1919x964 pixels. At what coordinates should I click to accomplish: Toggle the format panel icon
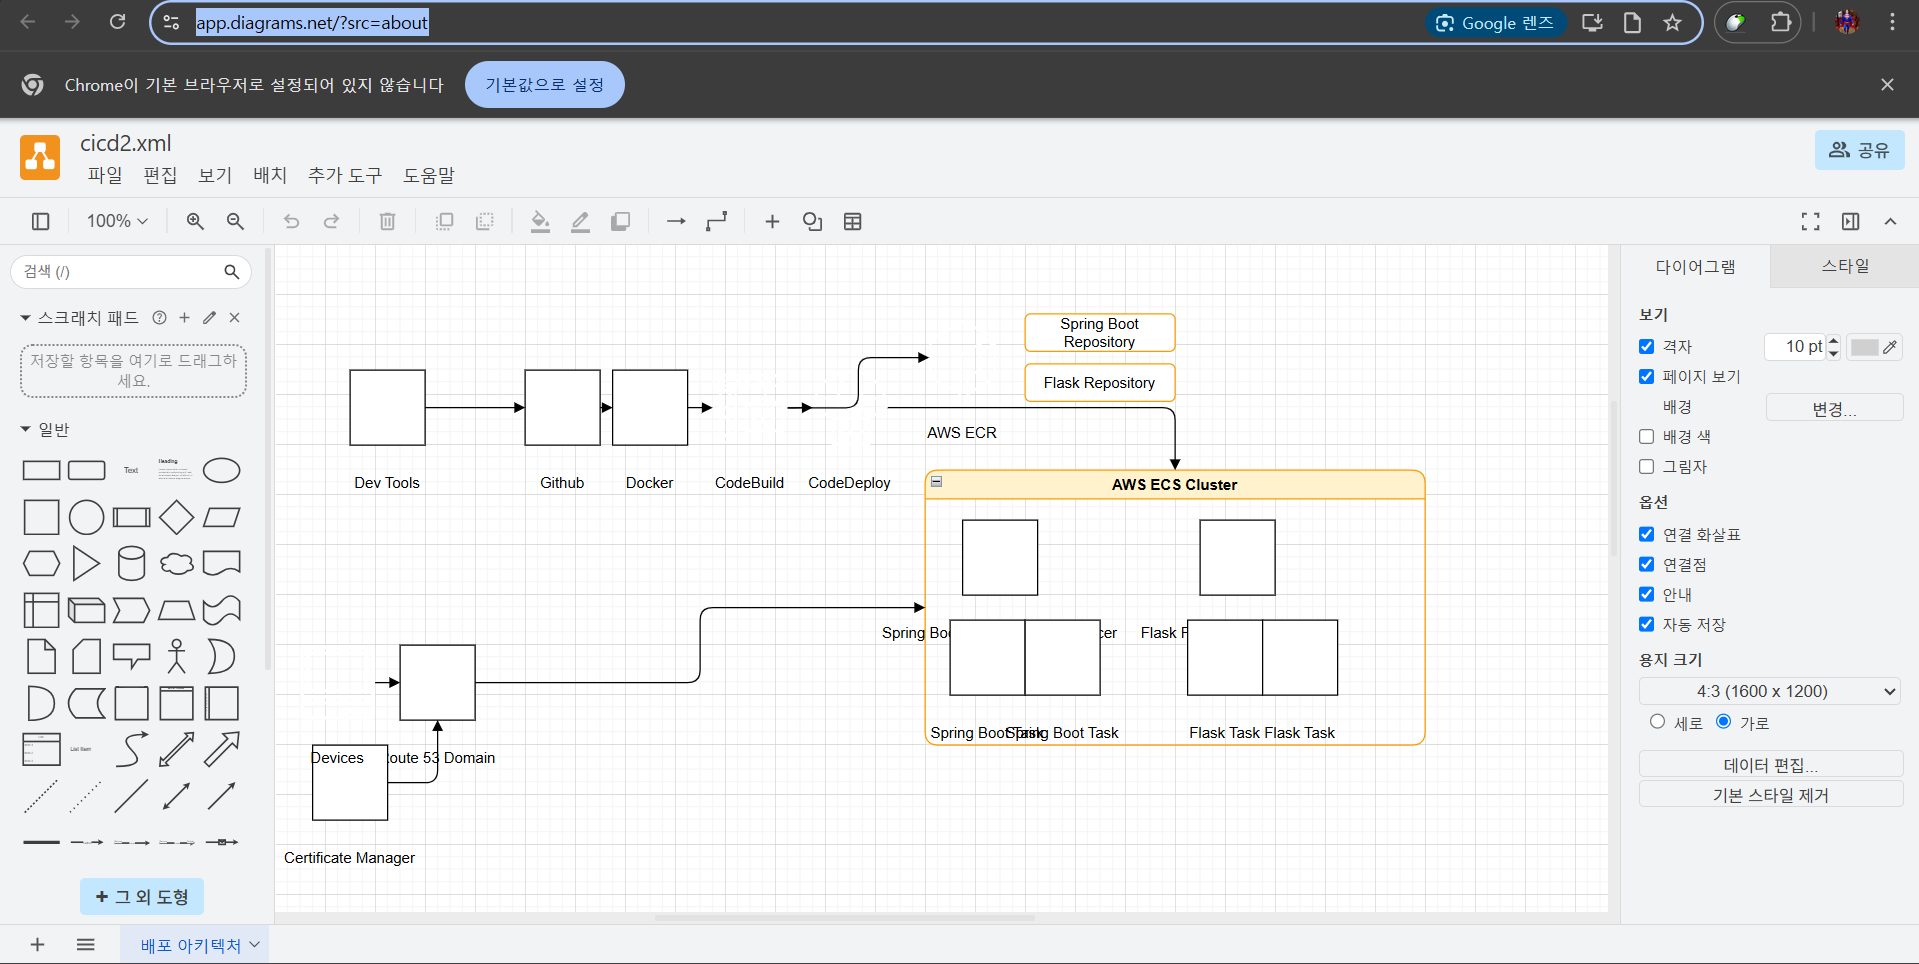(1850, 221)
